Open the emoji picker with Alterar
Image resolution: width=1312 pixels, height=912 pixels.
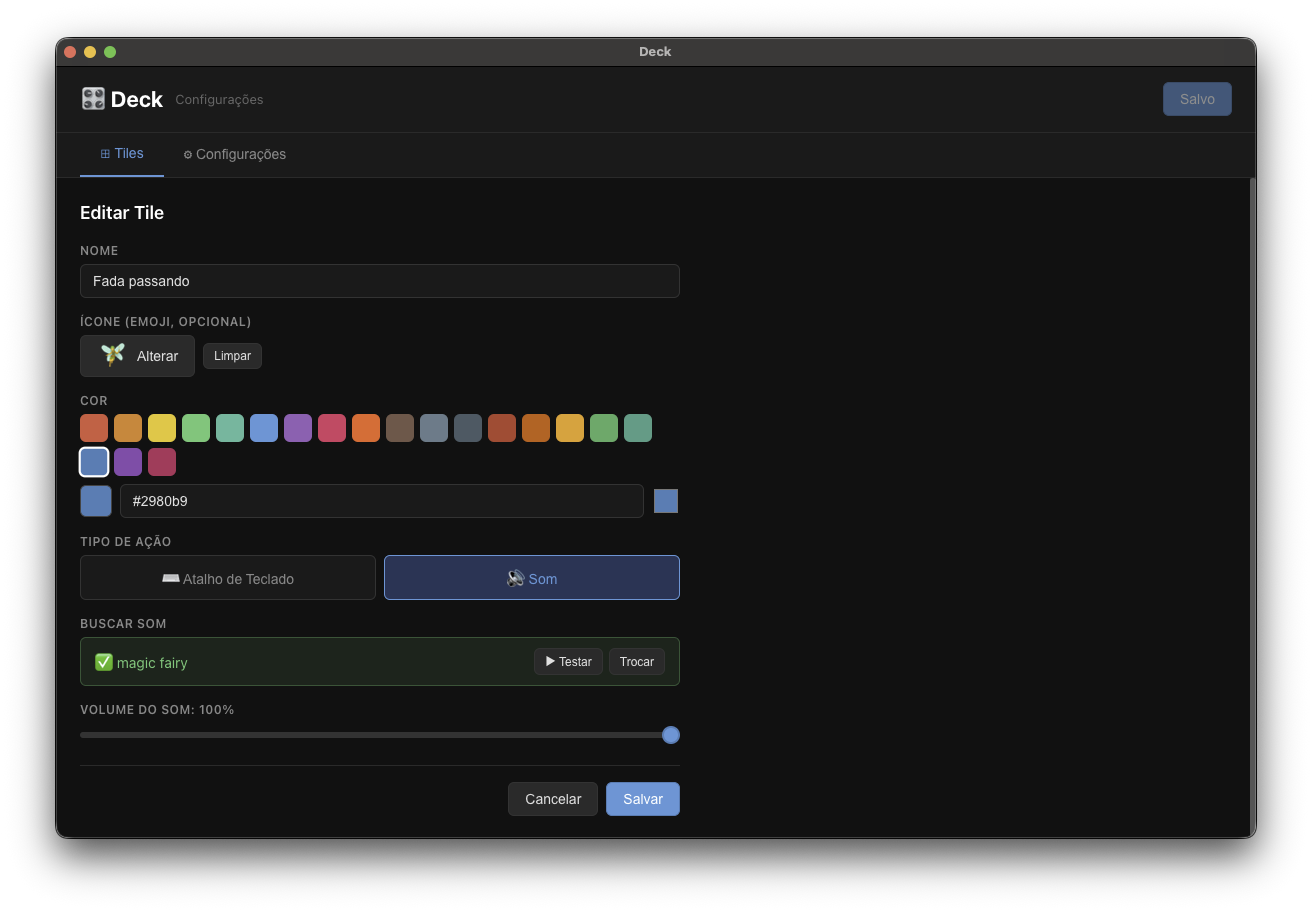(x=137, y=356)
